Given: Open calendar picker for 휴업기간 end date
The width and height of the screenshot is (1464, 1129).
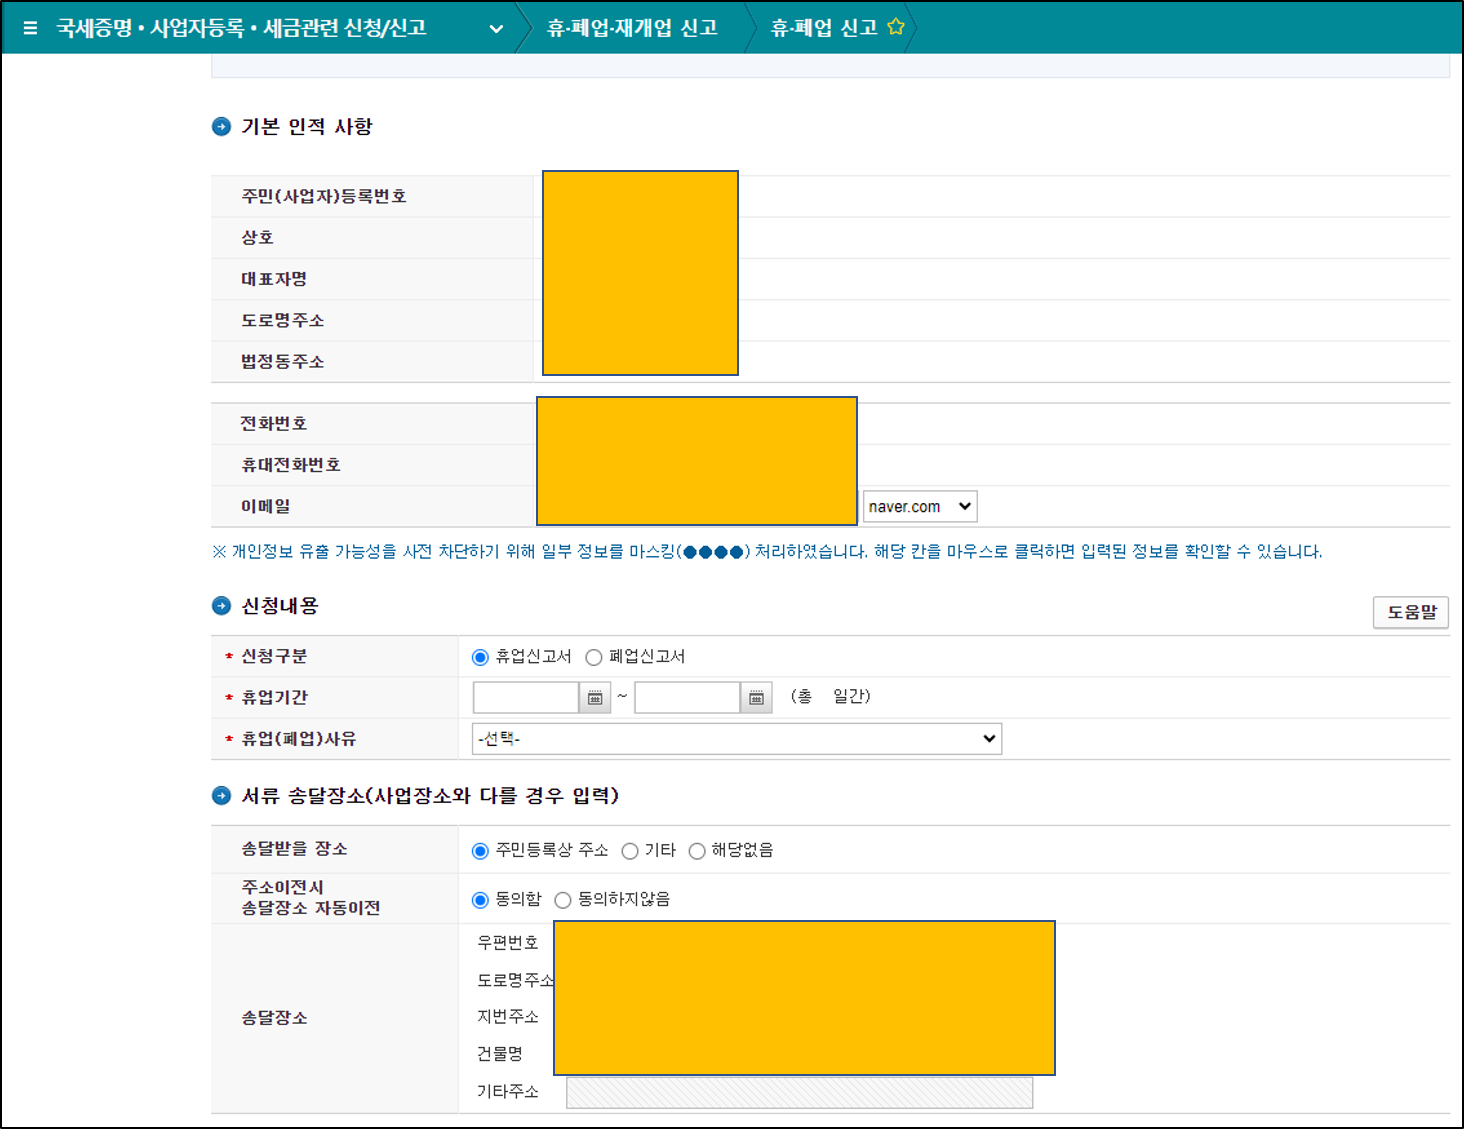Looking at the screenshot, I should (759, 697).
